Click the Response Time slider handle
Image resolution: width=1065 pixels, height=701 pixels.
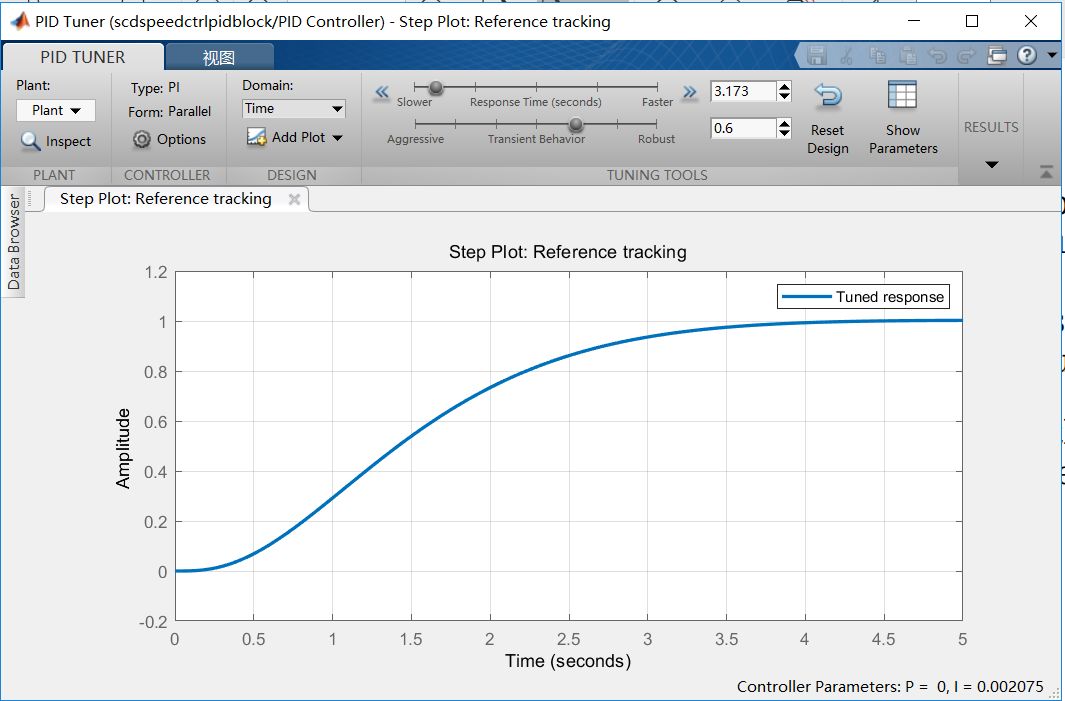pos(436,87)
